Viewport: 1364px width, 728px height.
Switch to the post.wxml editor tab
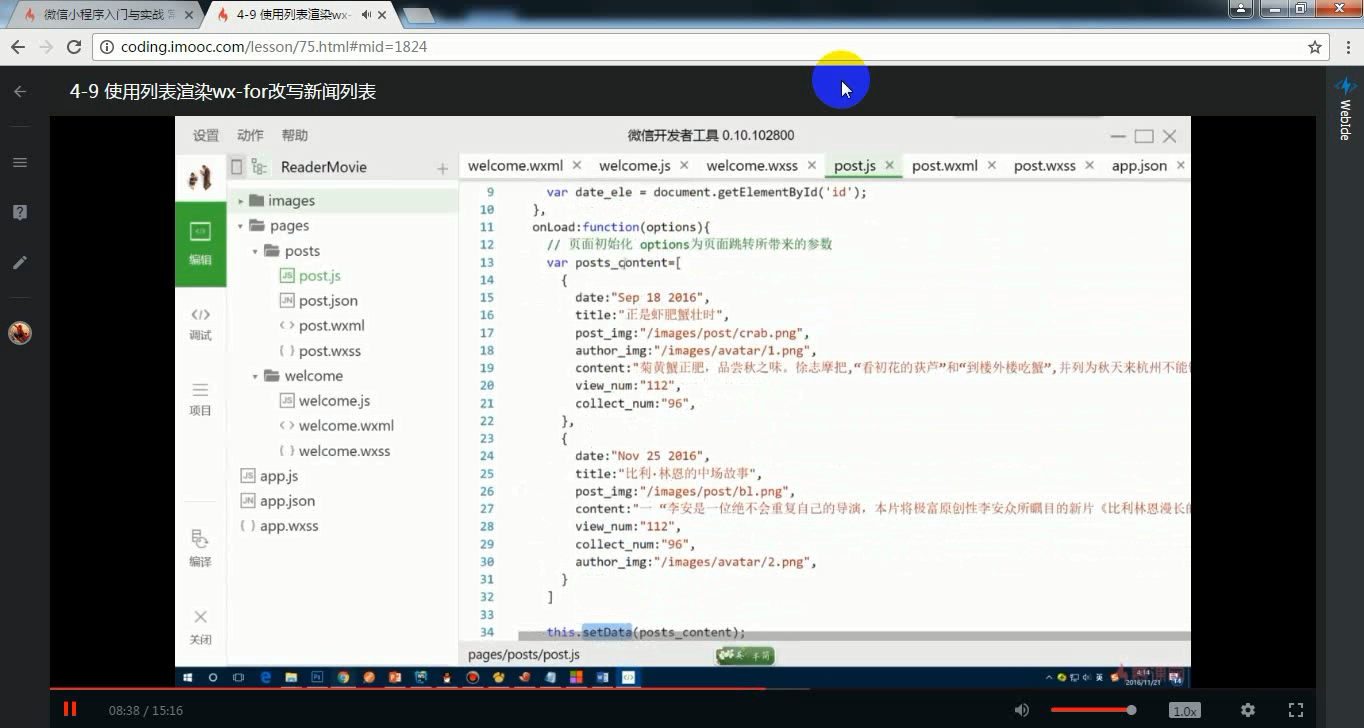click(945, 166)
